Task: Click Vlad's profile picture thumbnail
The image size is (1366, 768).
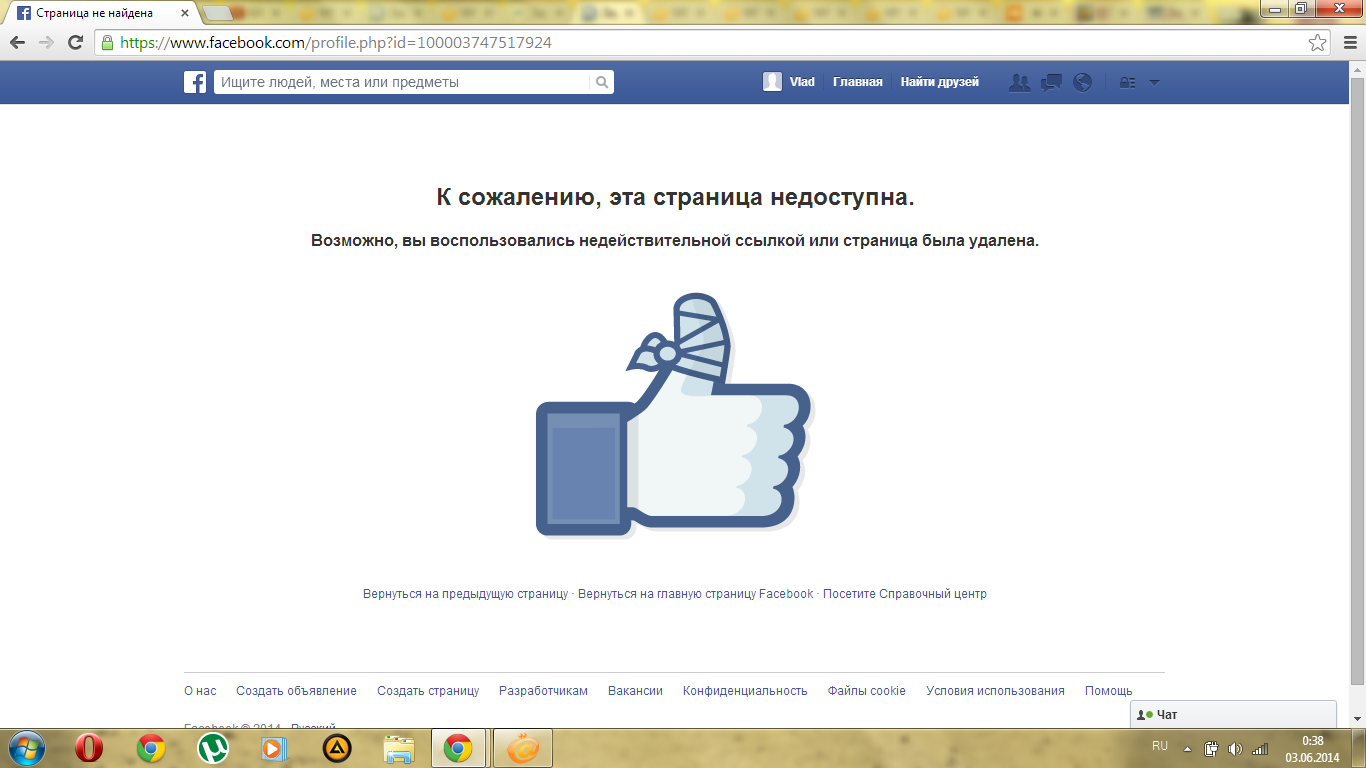Action: coord(772,82)
